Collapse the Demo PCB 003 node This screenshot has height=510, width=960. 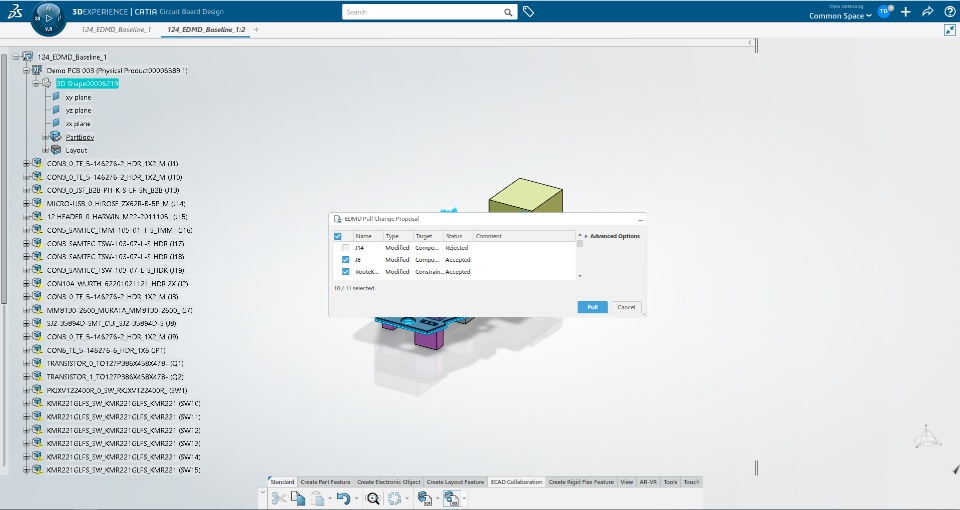26,70
